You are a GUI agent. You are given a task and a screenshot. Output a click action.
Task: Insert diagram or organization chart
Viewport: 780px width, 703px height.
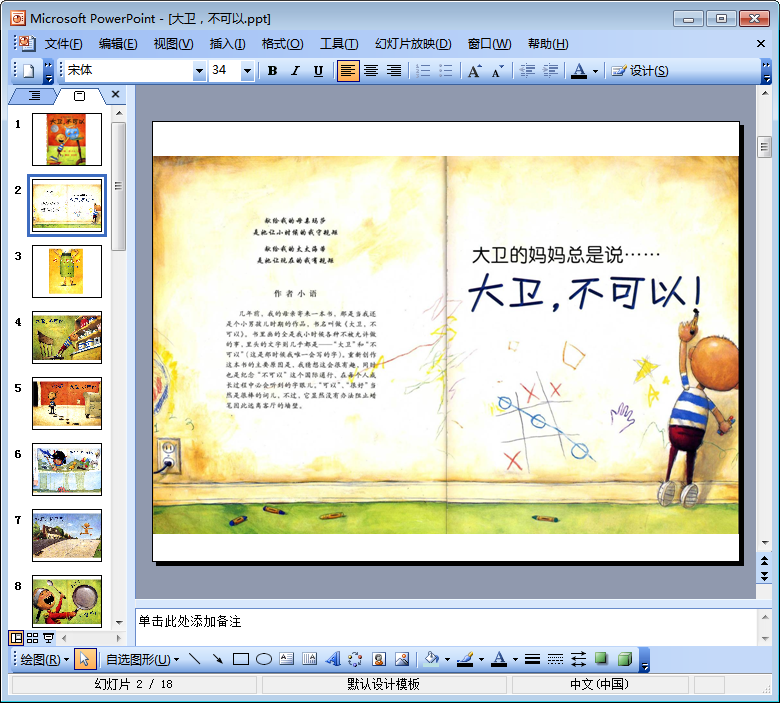point(355,660)
